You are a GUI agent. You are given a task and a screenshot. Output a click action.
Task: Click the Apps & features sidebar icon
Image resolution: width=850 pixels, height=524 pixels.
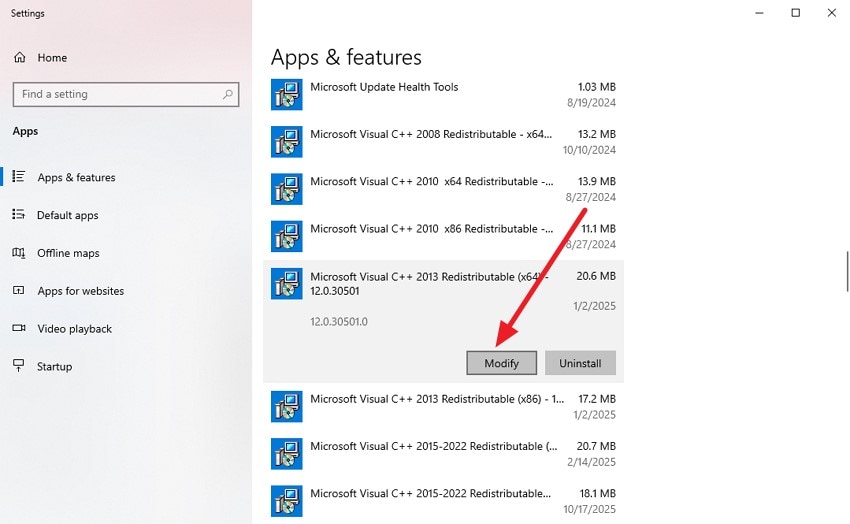coord(19,177)
